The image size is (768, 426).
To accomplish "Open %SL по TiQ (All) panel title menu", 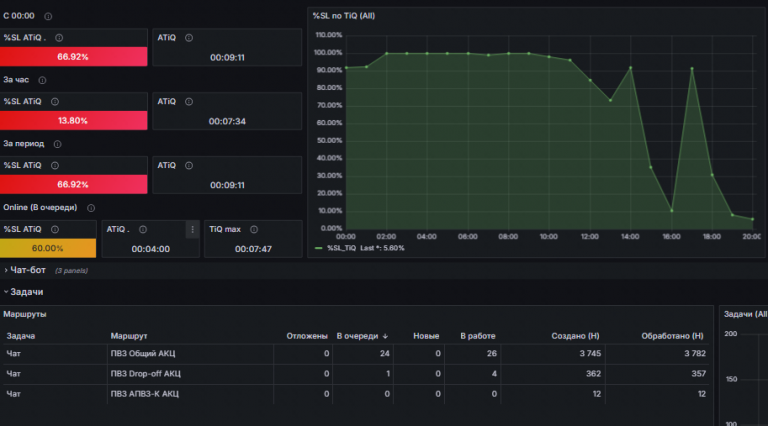I will [344, 16].
